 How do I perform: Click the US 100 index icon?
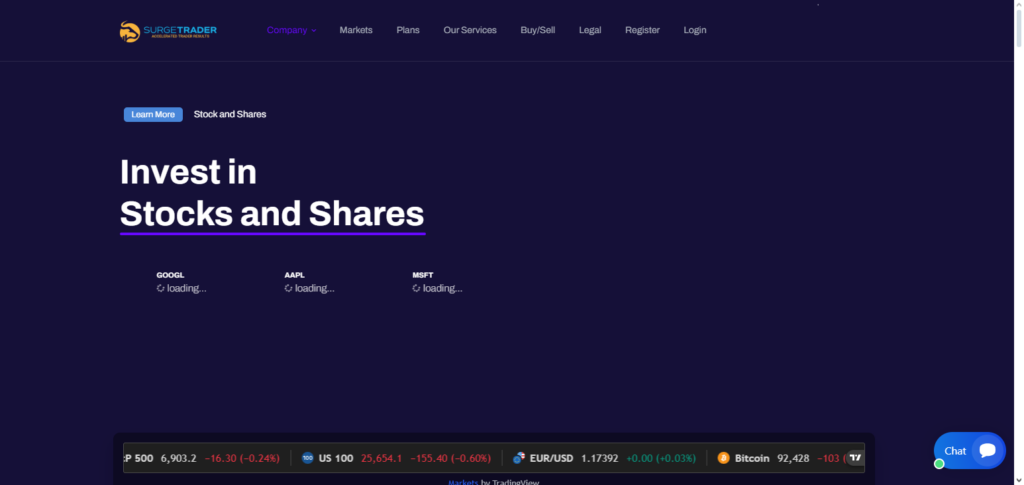pyautogui.click(x=308, y=458)
